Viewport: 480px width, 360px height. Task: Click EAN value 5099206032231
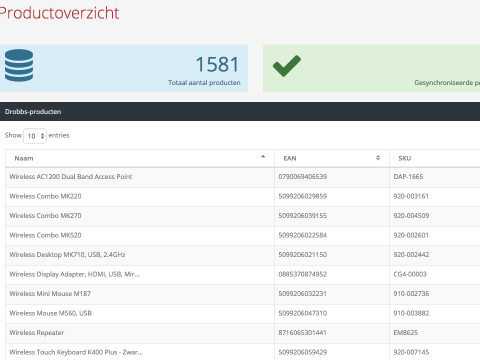(x=303, y=294)
